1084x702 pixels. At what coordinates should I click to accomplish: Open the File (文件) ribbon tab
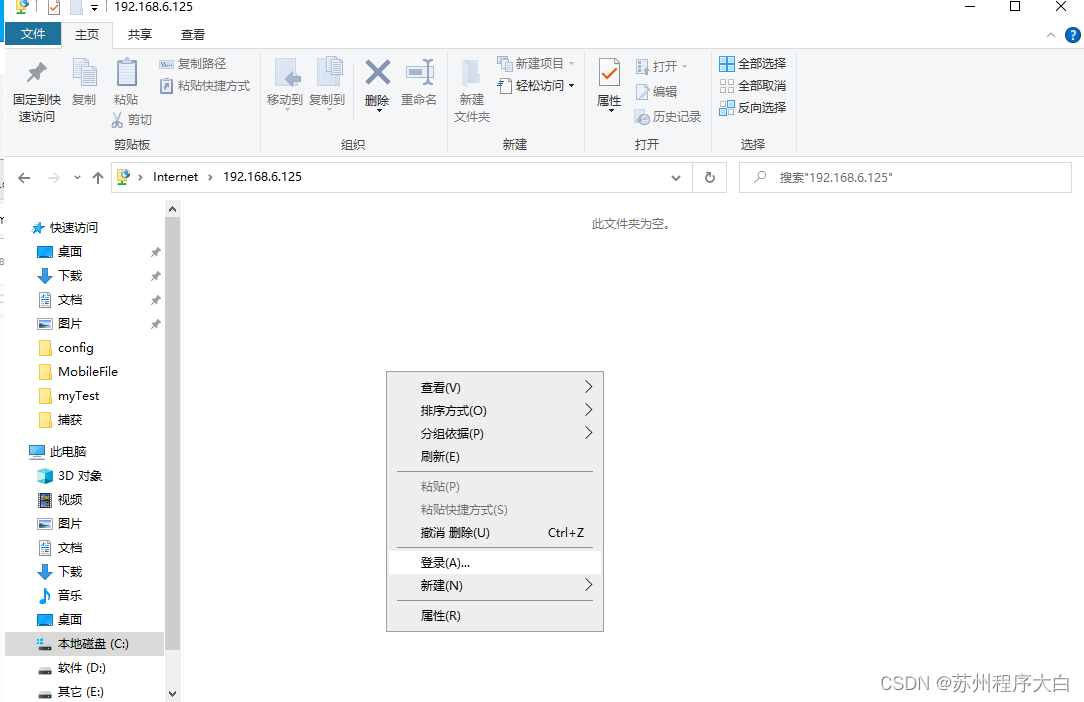33,34
